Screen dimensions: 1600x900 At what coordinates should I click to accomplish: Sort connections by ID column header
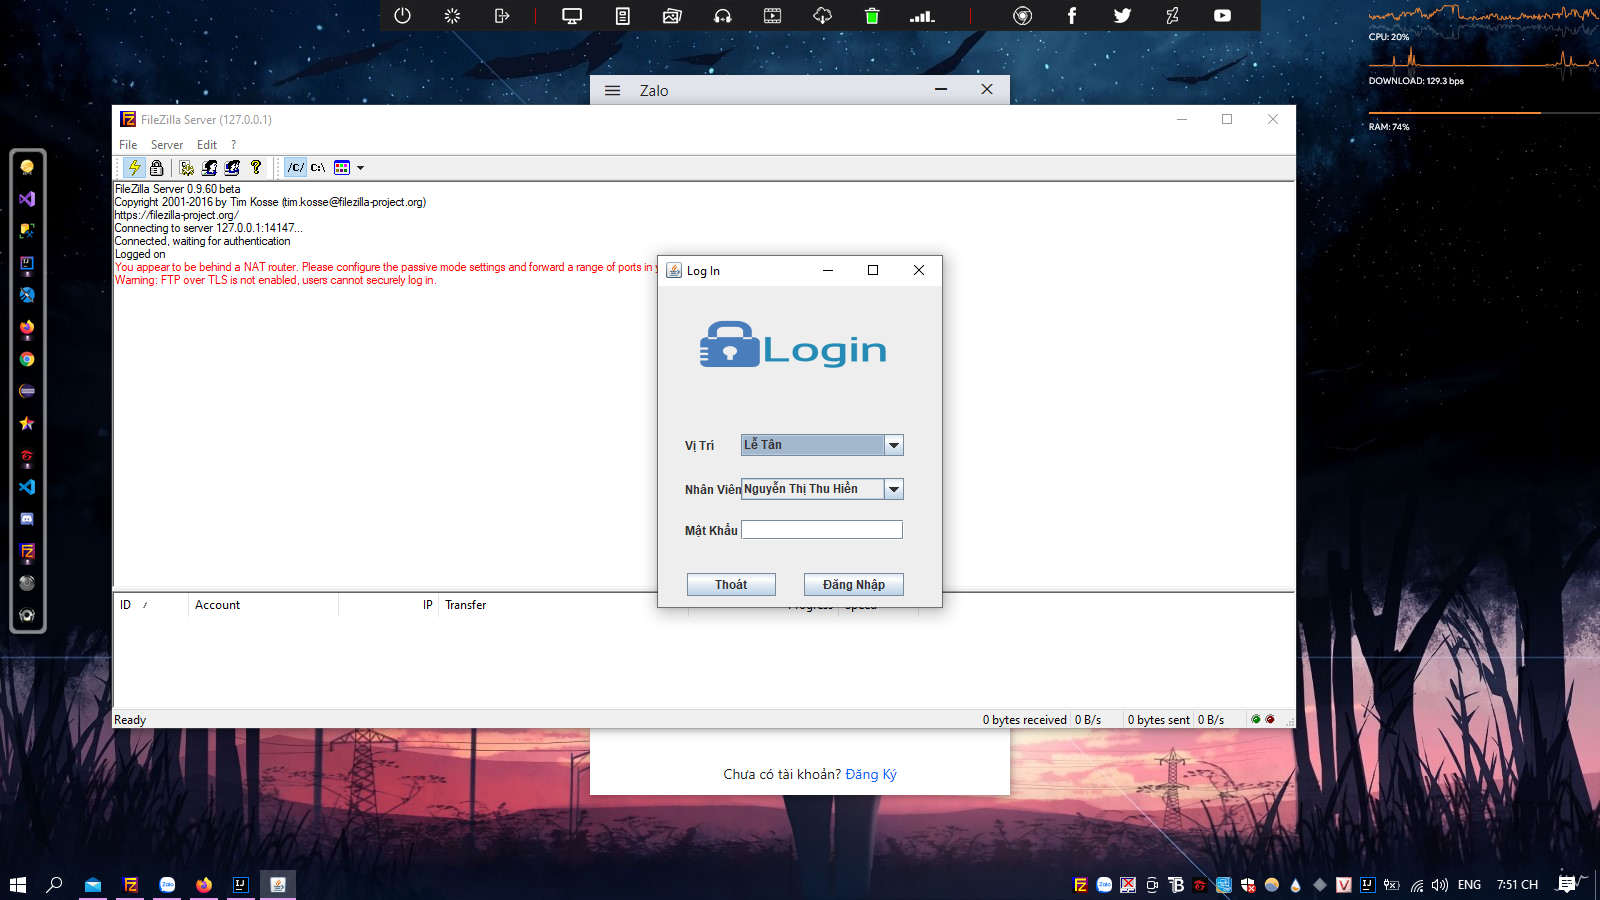151,605
